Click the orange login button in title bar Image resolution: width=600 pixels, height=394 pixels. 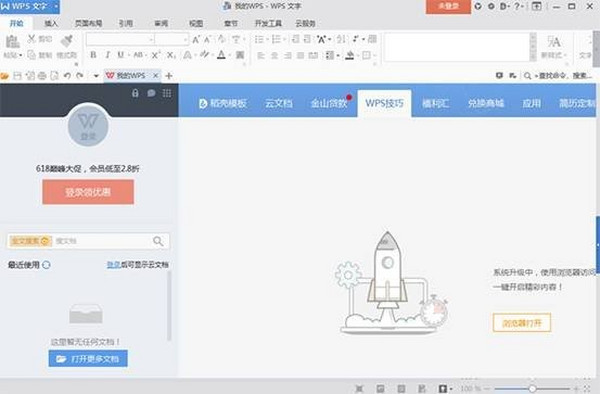pos(448,7)
